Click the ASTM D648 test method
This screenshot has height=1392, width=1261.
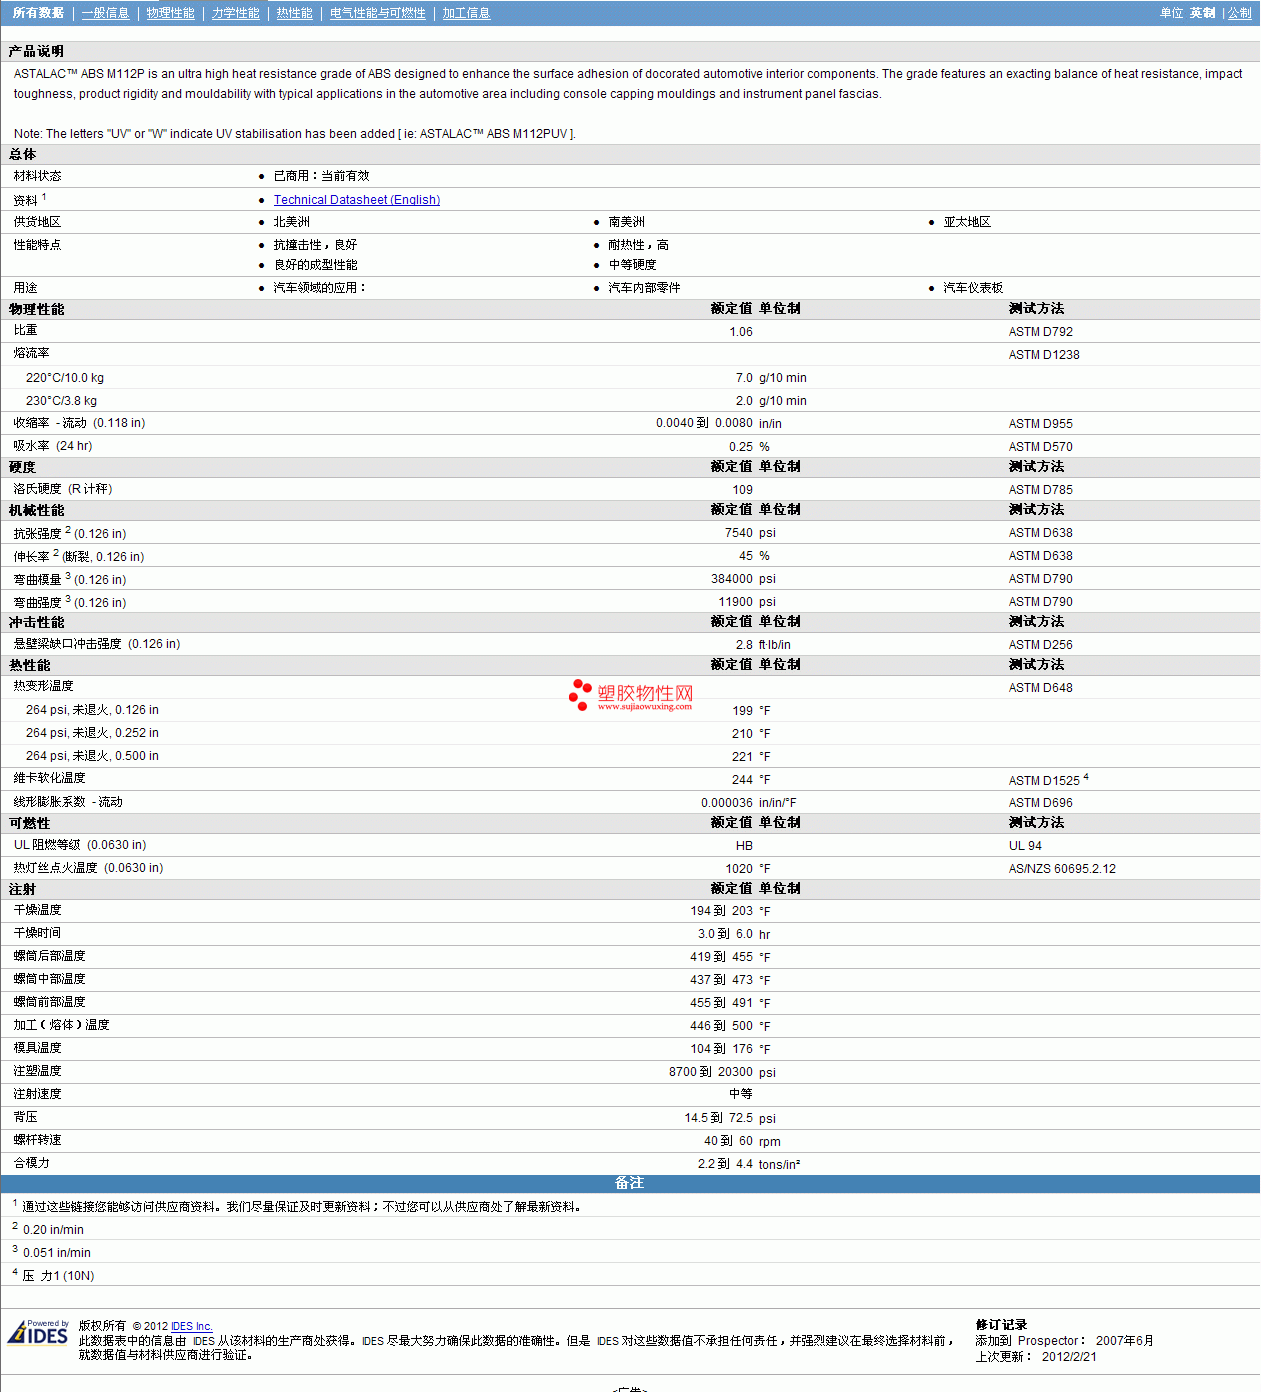1041,688
